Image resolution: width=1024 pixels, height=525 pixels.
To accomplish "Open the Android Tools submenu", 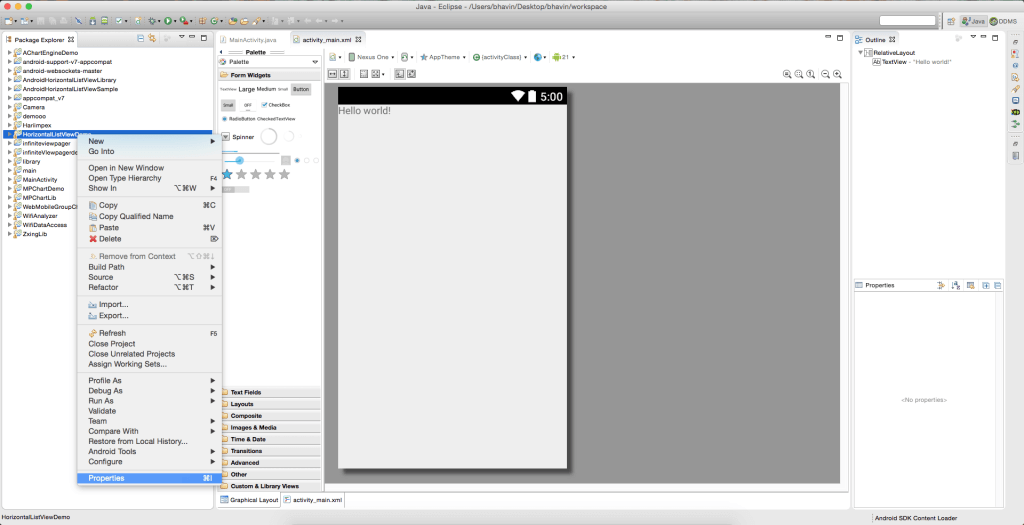I will point(150,451).
